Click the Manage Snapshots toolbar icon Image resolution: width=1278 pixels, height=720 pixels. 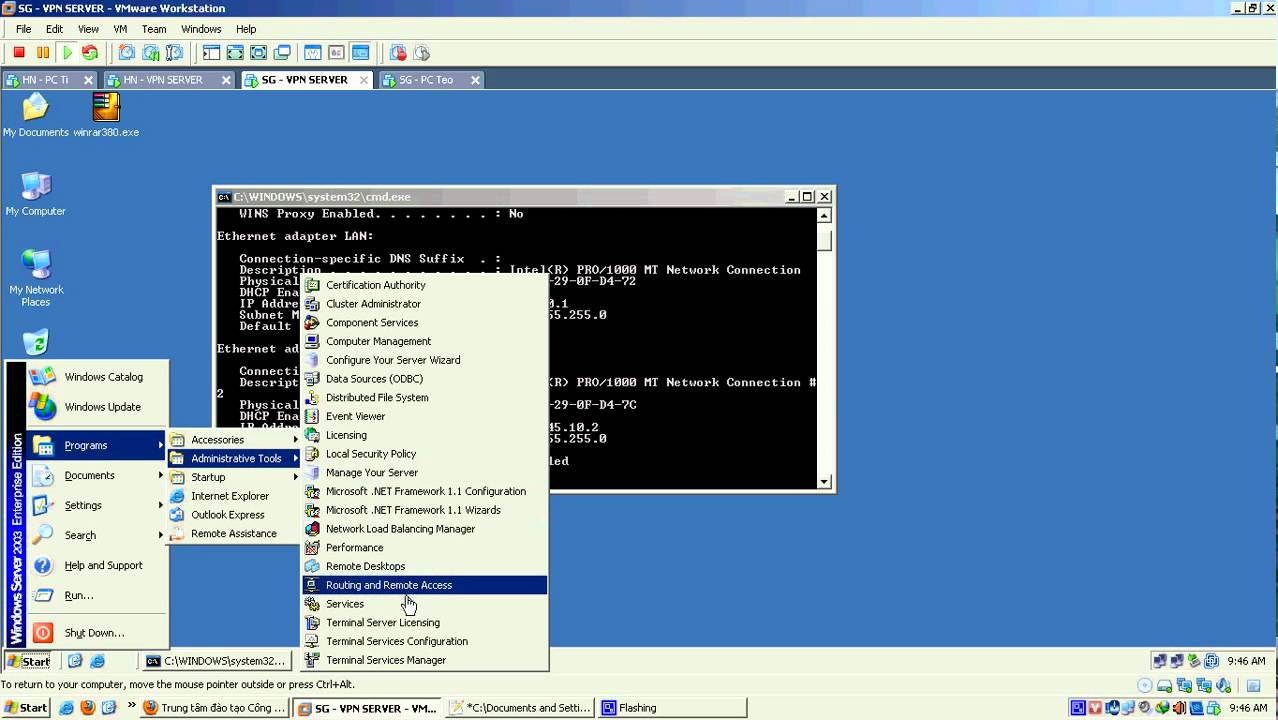click(175, 53)
